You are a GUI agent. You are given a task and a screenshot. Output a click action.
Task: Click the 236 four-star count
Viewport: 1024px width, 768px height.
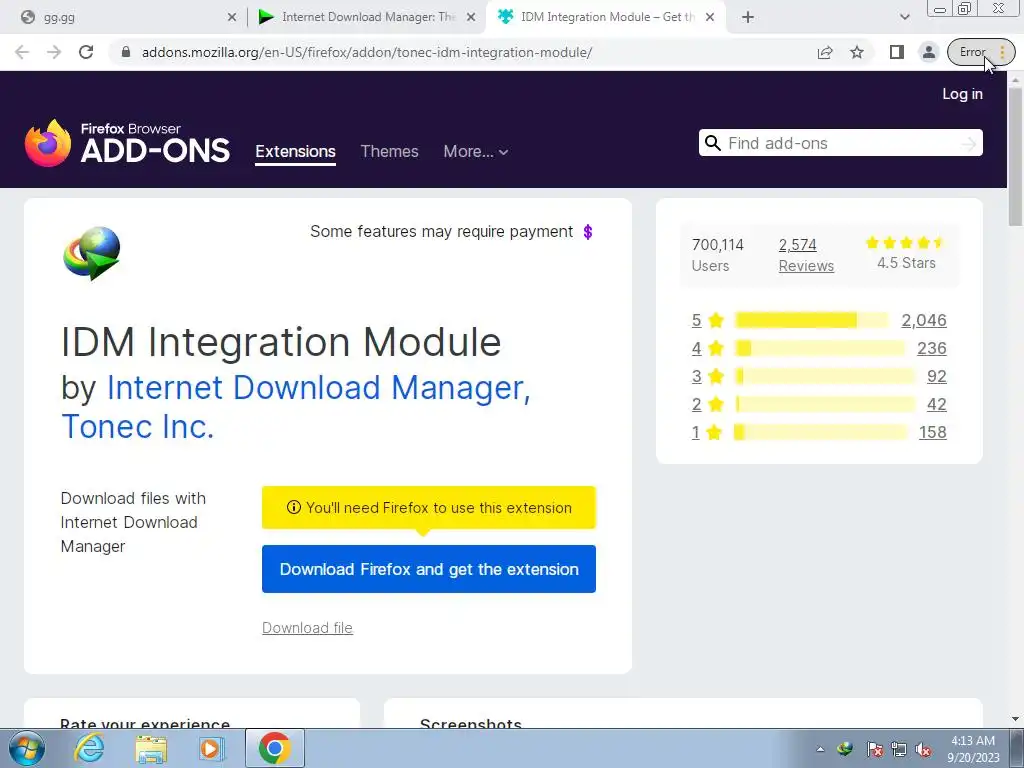click(932, 348)
